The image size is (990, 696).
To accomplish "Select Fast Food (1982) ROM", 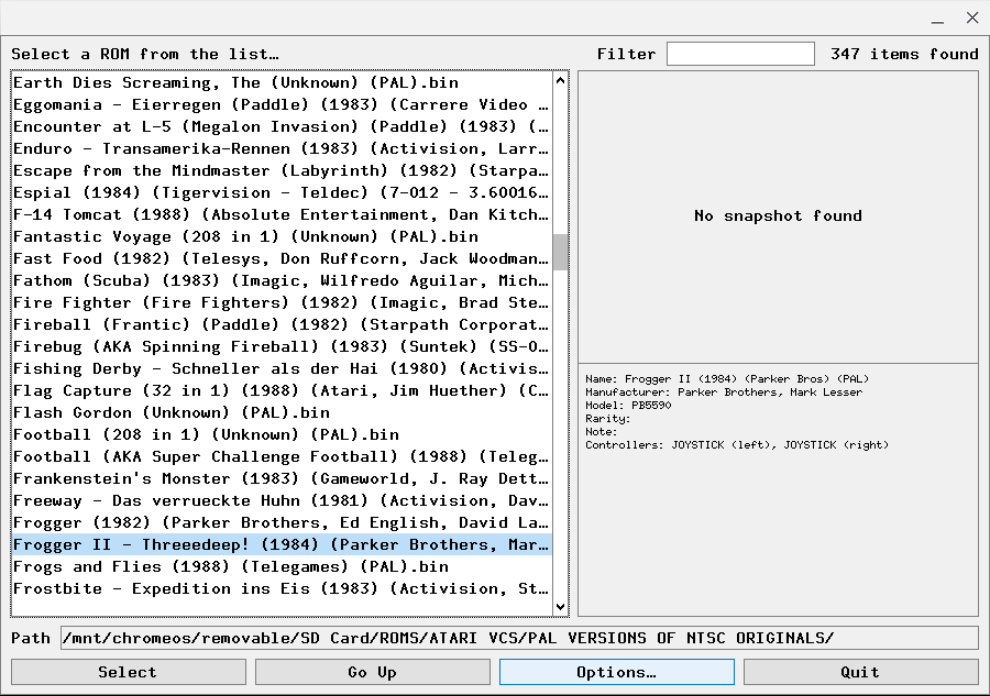I will click(282, 259).
